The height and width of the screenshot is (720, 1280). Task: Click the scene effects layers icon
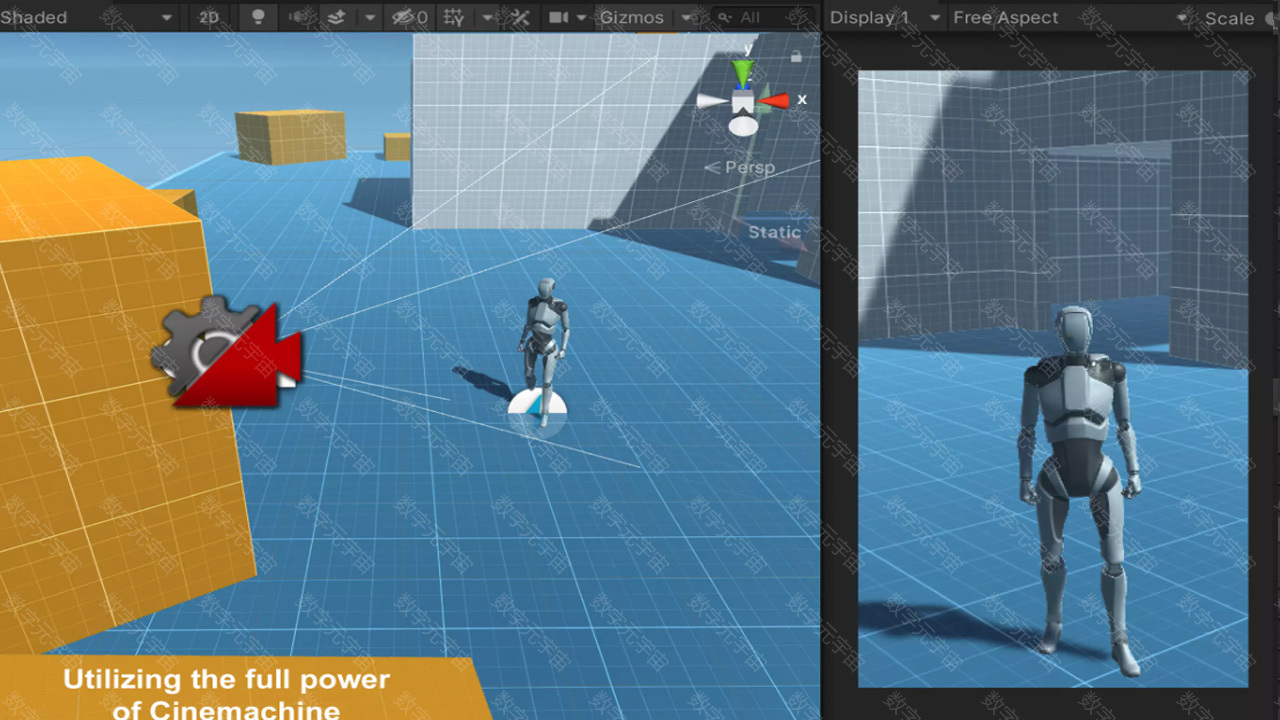[337, 17]
